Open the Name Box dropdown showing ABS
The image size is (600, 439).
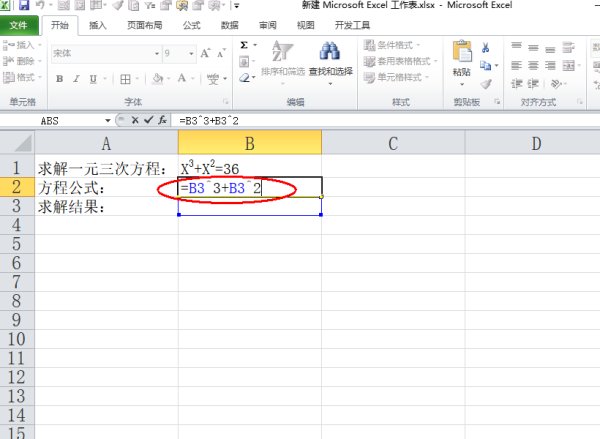pyautogui.click(x=108, y=121)
